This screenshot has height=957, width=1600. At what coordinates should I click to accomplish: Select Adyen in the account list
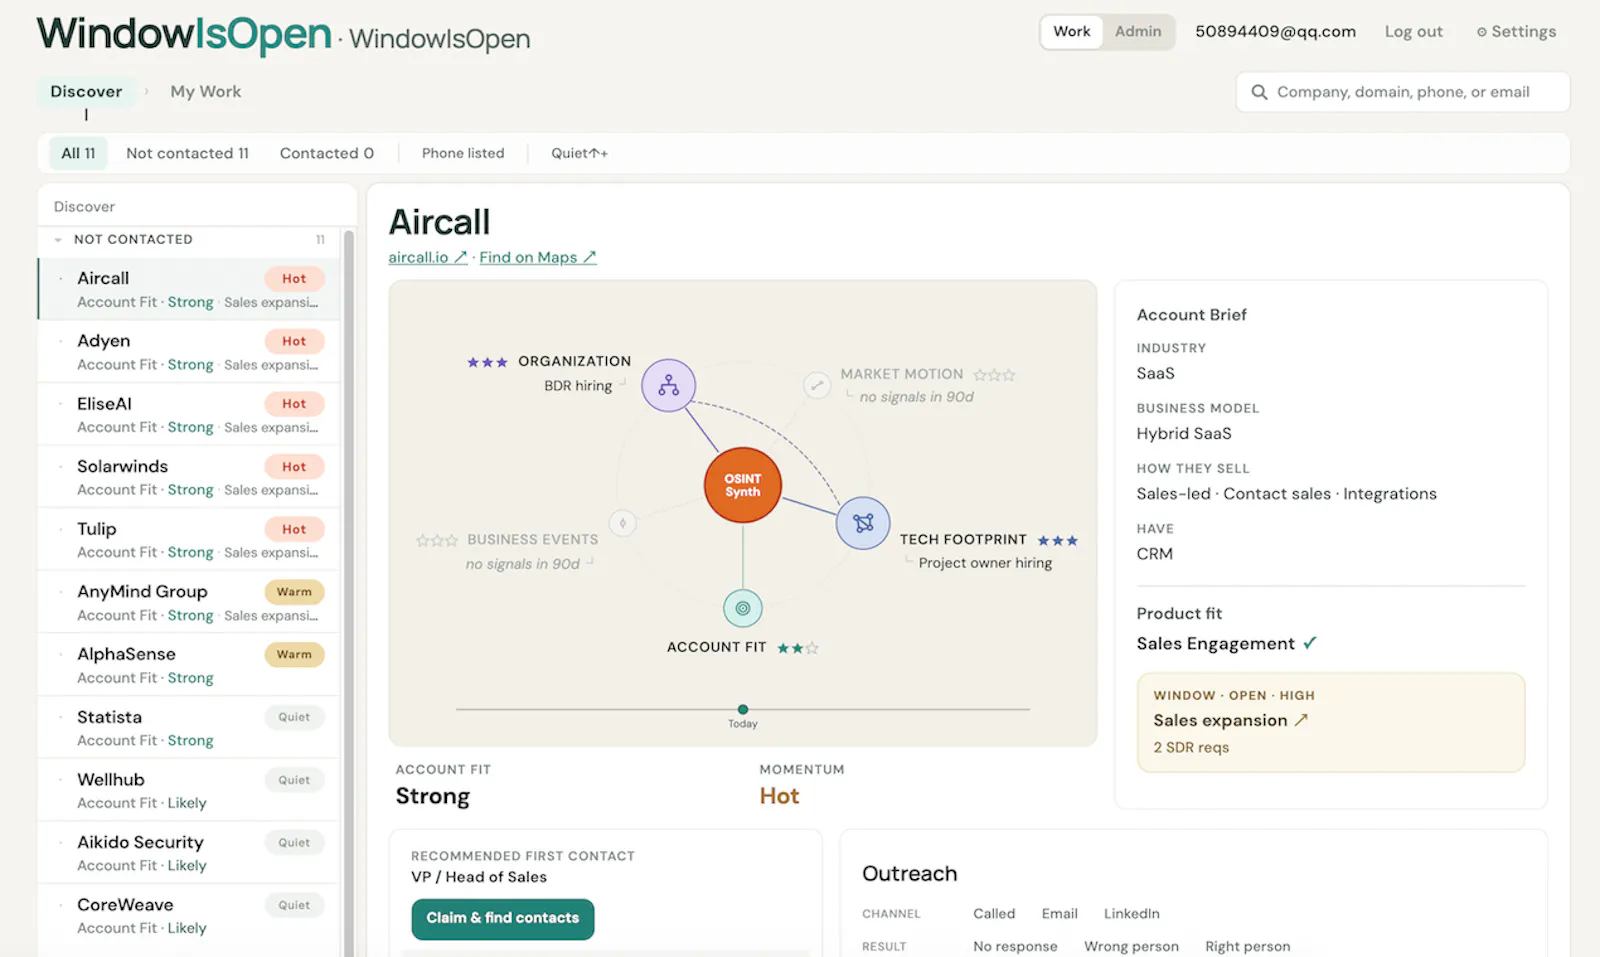tap(190, 353)
